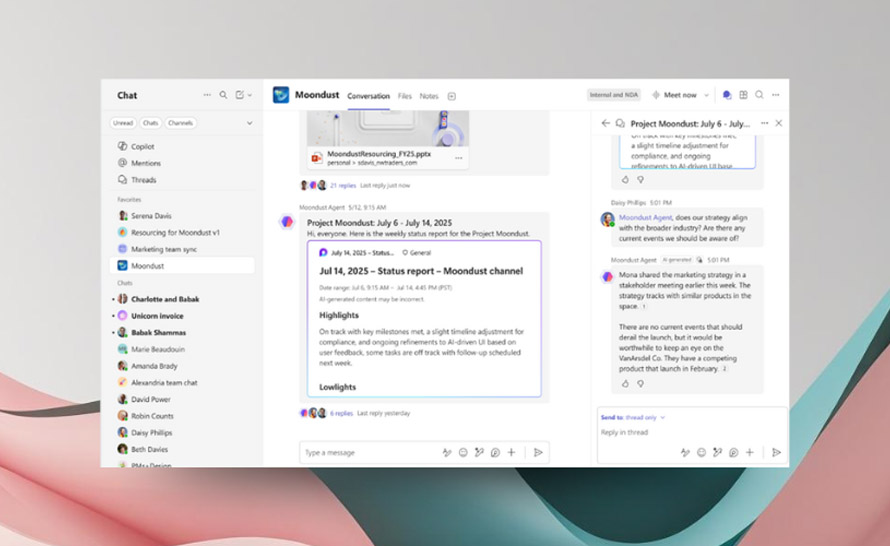Switch to the Notes tab
This screenshot has height=546, width=890.
[429, 96]
